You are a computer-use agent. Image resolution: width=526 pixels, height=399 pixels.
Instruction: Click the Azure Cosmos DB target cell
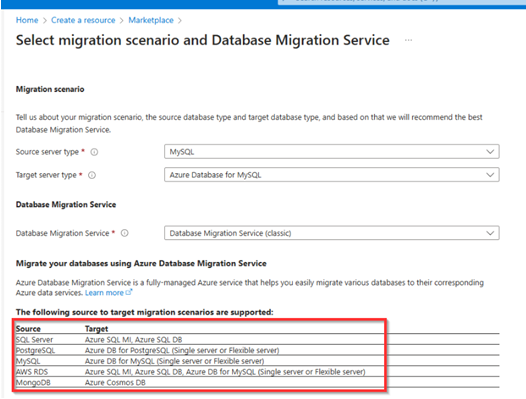click(x=115, y=383)
